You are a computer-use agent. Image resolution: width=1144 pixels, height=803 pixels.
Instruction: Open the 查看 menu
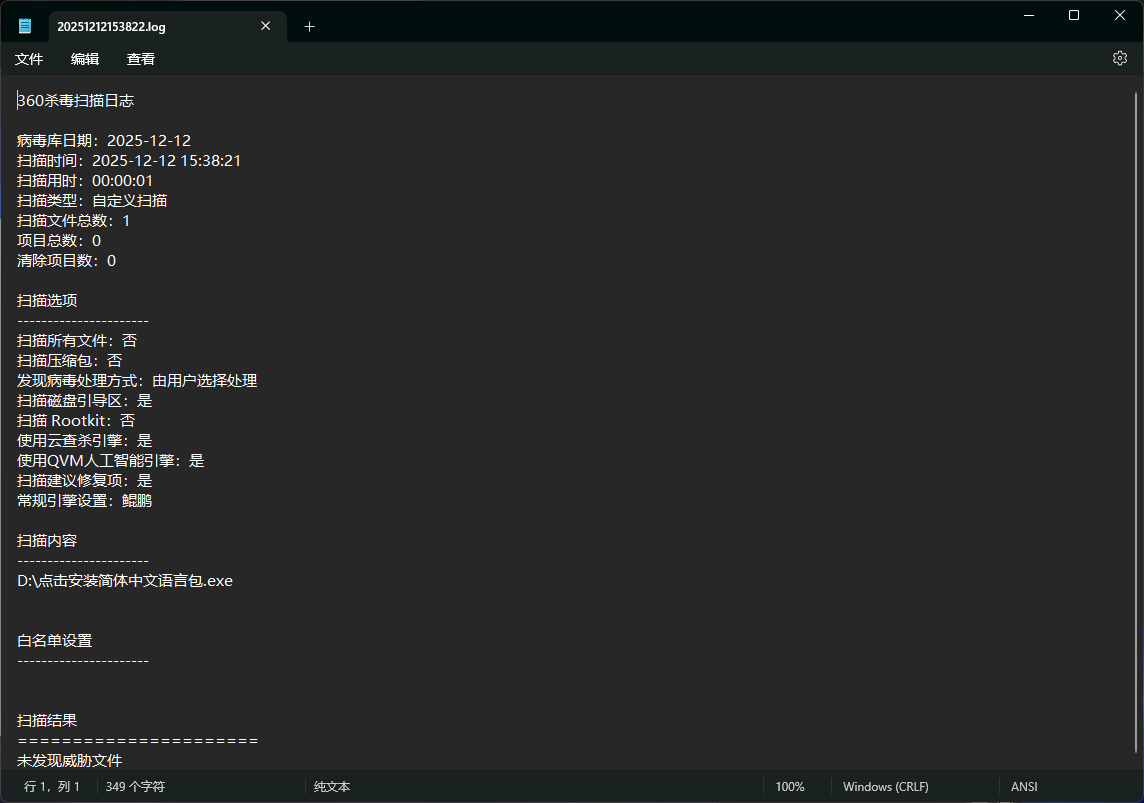pyautogui.click(x=141, y=59)
